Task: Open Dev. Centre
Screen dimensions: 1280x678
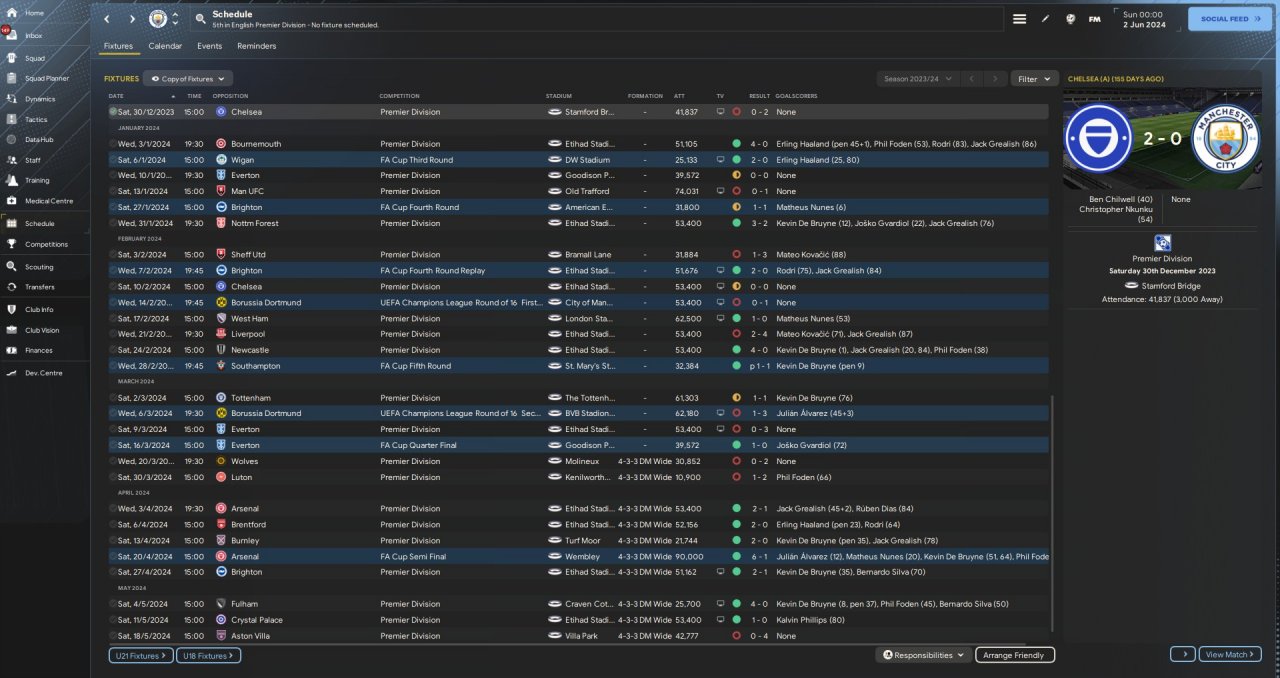Action: [x=42, y=372]
